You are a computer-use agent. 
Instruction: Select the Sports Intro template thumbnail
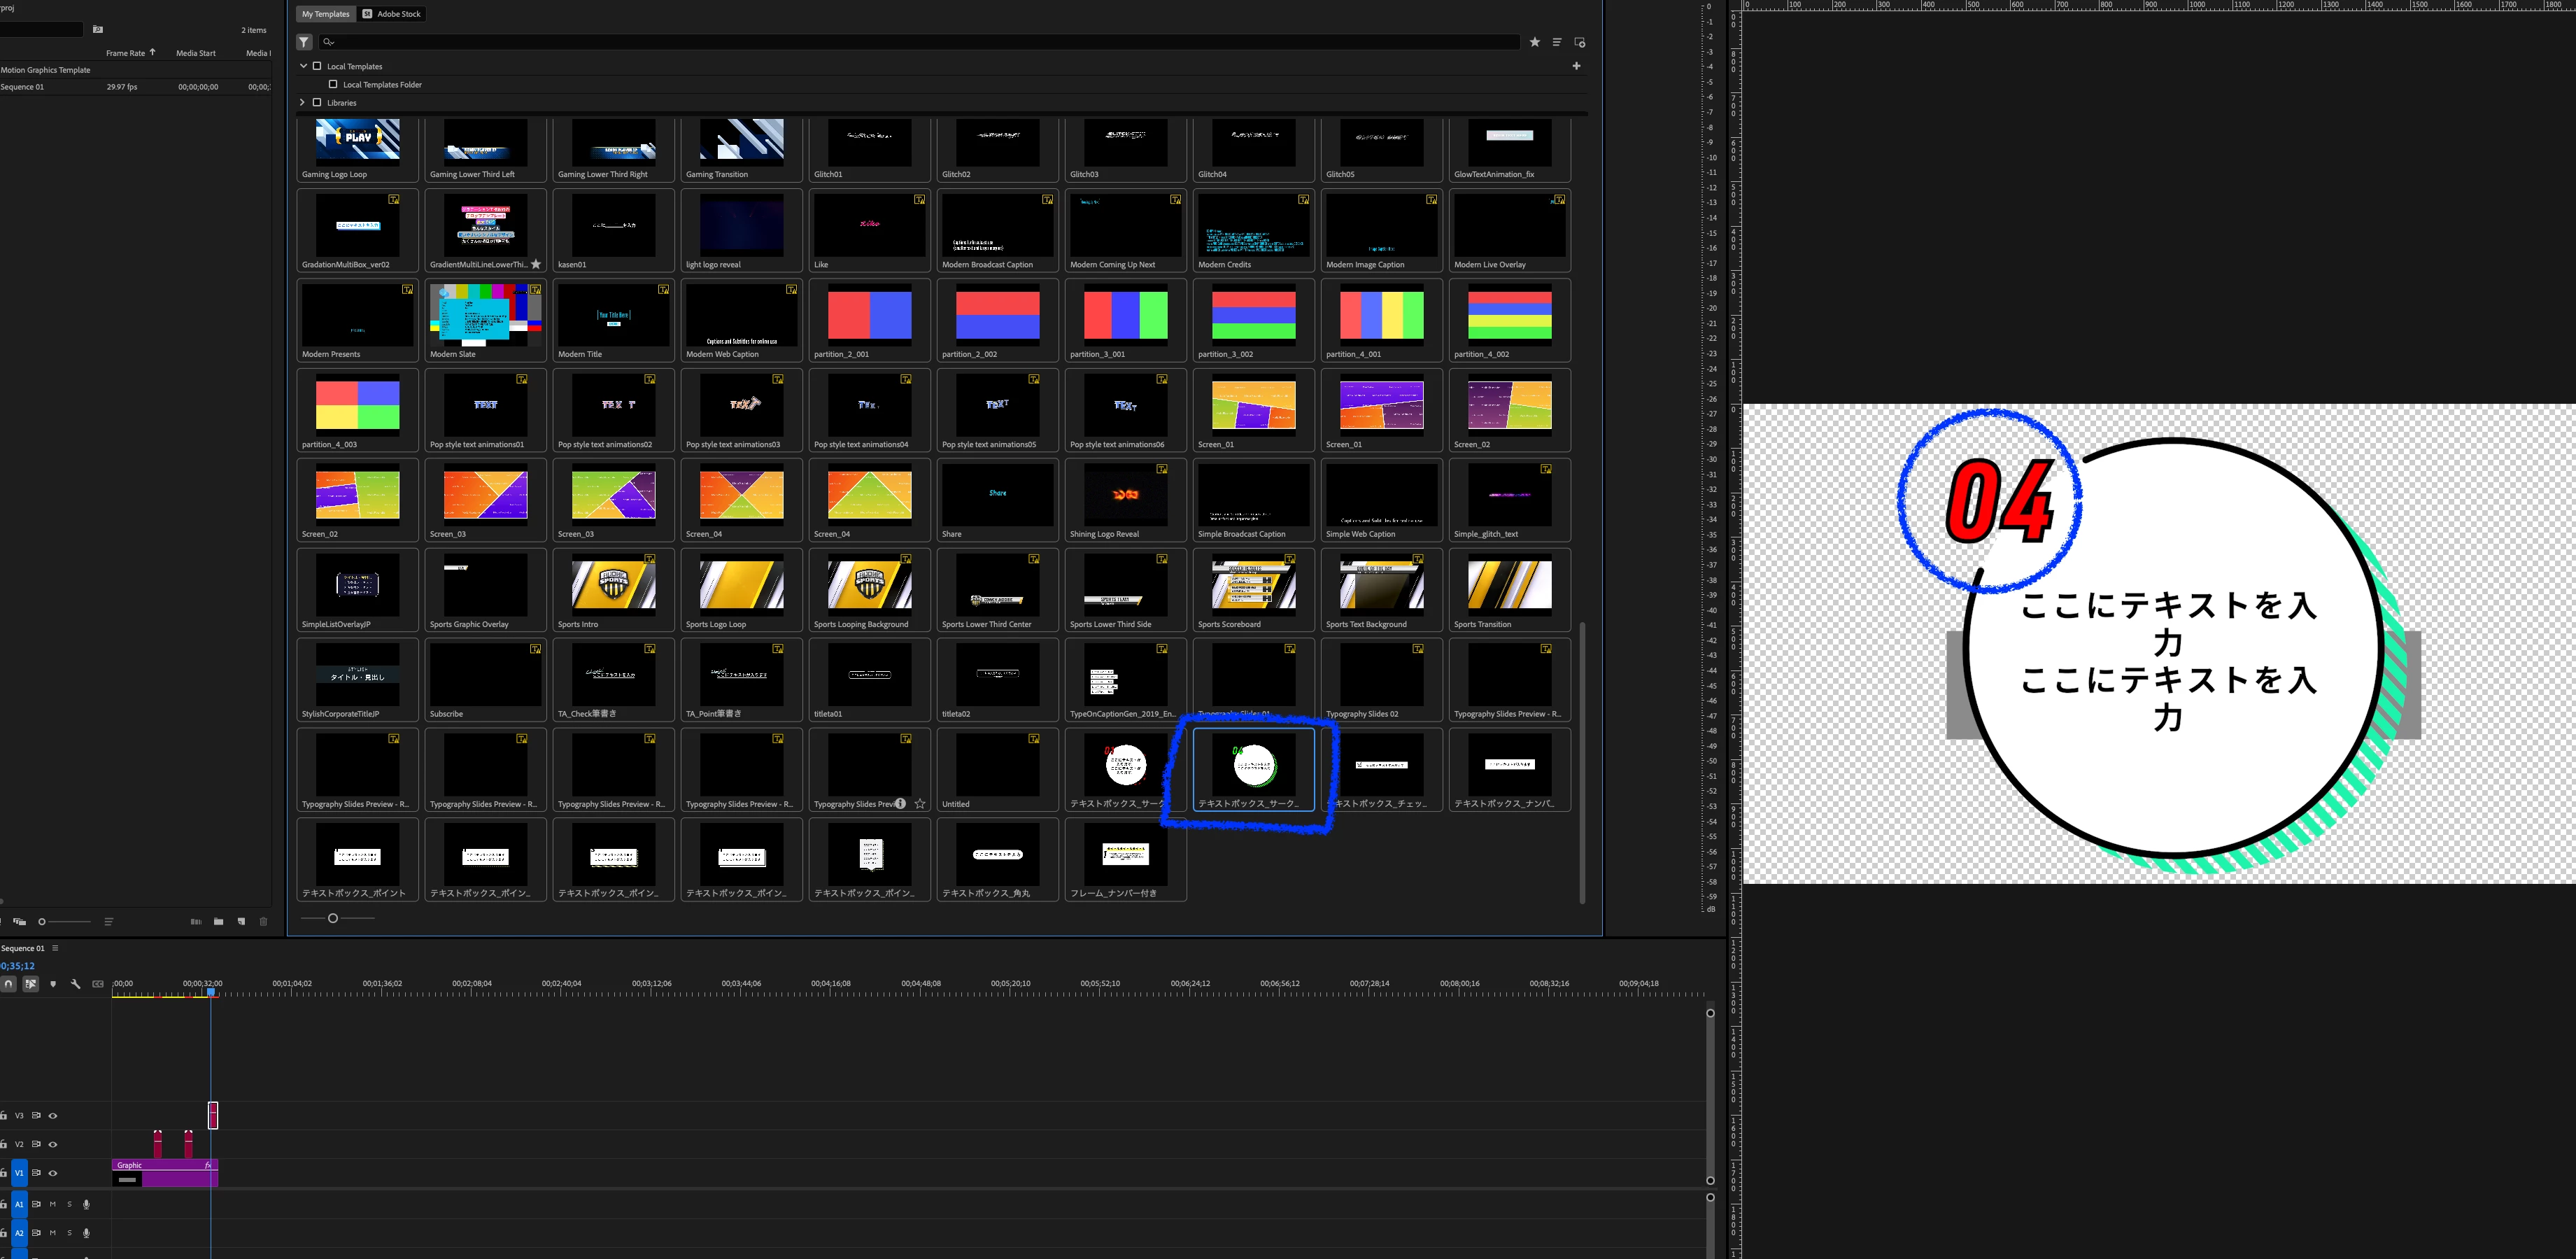point(613,585)
